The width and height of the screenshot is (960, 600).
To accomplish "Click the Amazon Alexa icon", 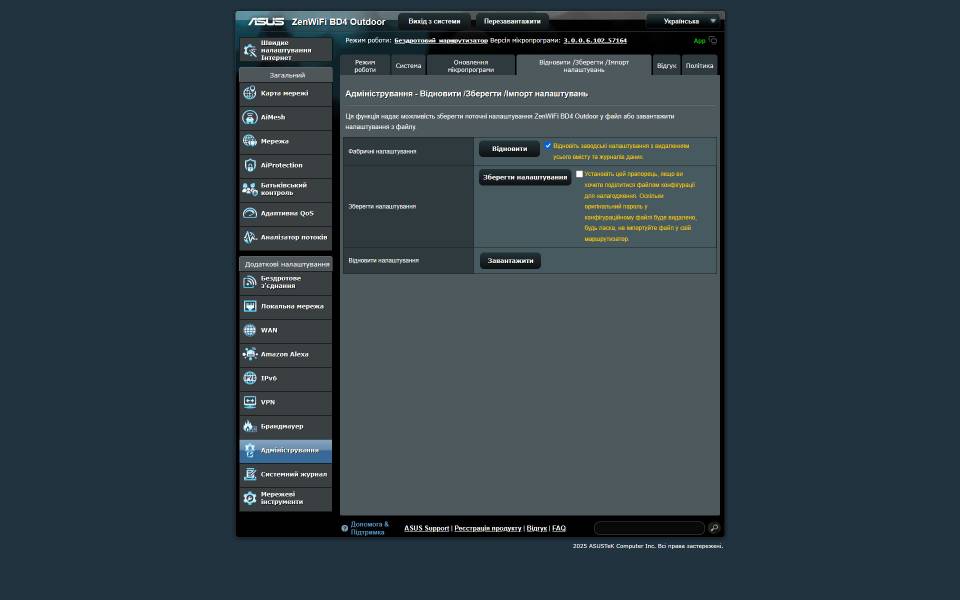I will (250, 354).
